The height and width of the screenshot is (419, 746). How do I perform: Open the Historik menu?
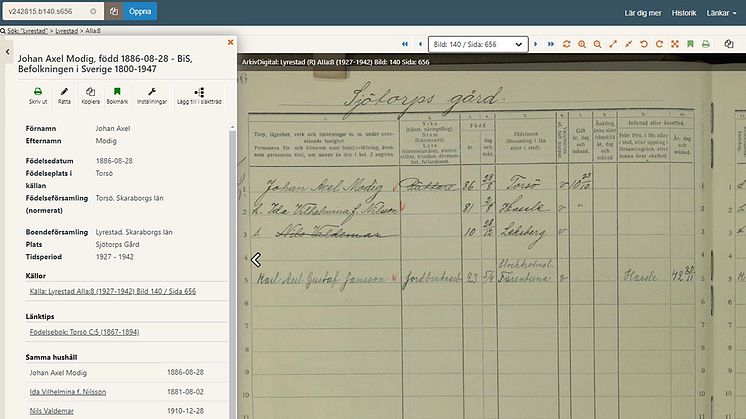coord(684,13)
